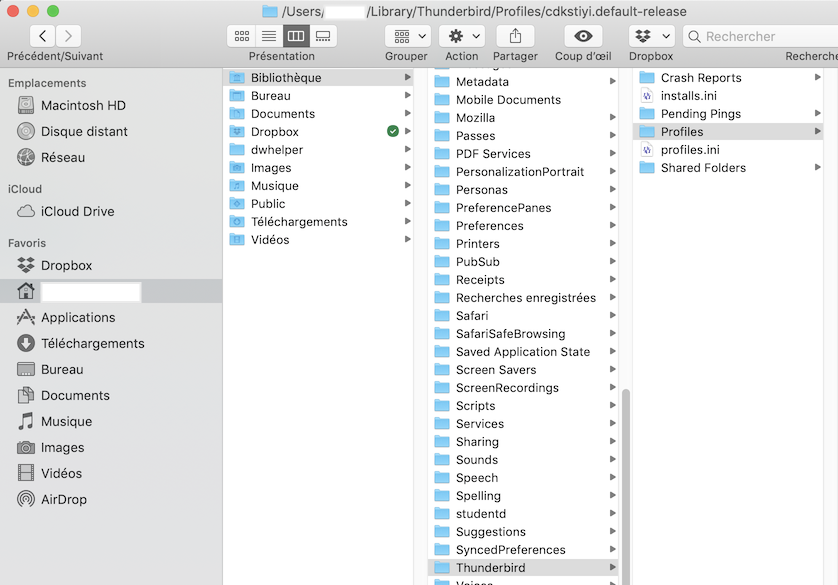Viewport: 838px width, 585px height.
Task: Switch to list view mode
Action: click(x=268, y=36)
